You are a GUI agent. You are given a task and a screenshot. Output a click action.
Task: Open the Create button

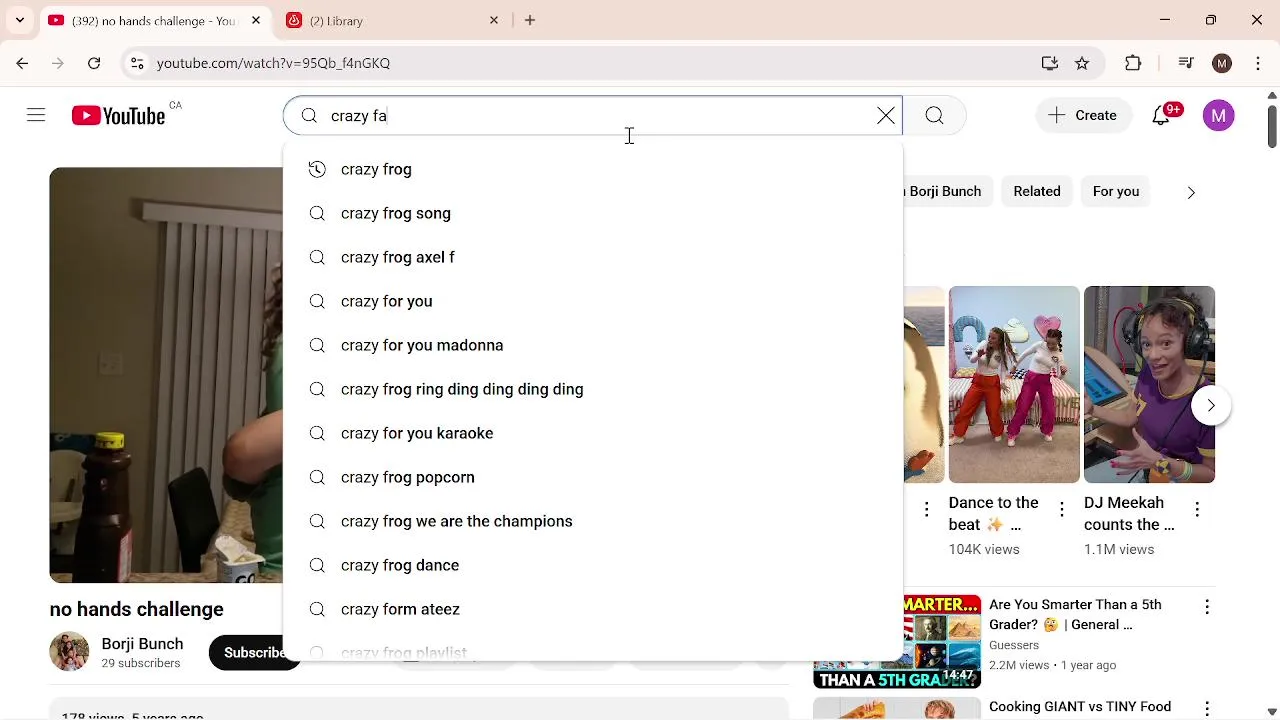pos(1082,116)
